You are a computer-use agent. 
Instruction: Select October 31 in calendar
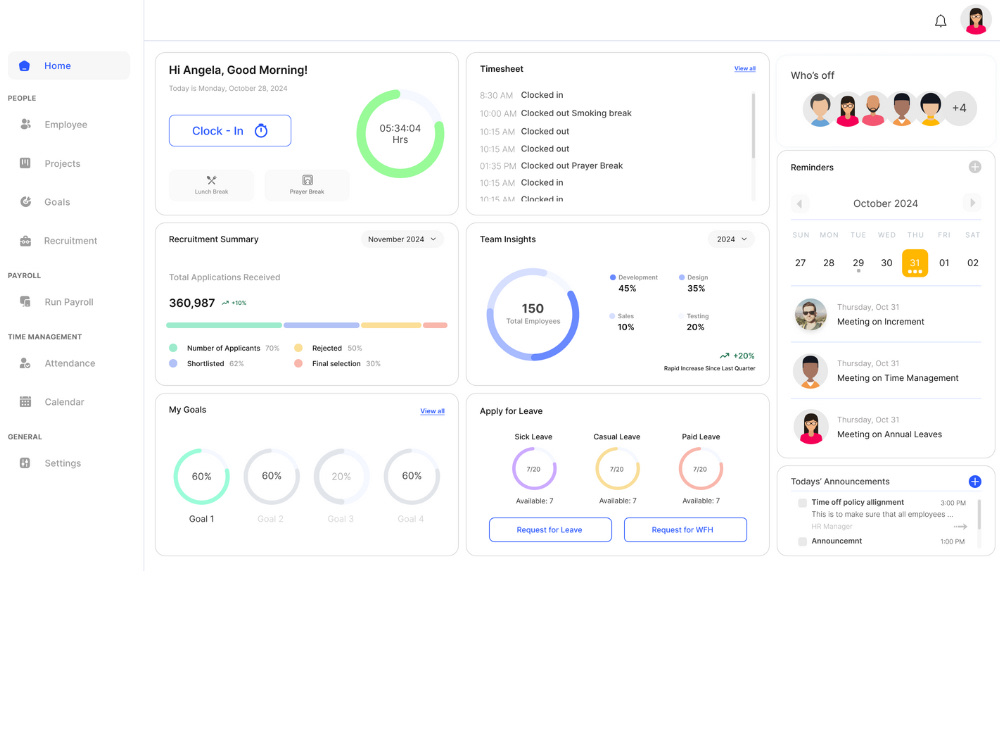[x=915, y=263]
